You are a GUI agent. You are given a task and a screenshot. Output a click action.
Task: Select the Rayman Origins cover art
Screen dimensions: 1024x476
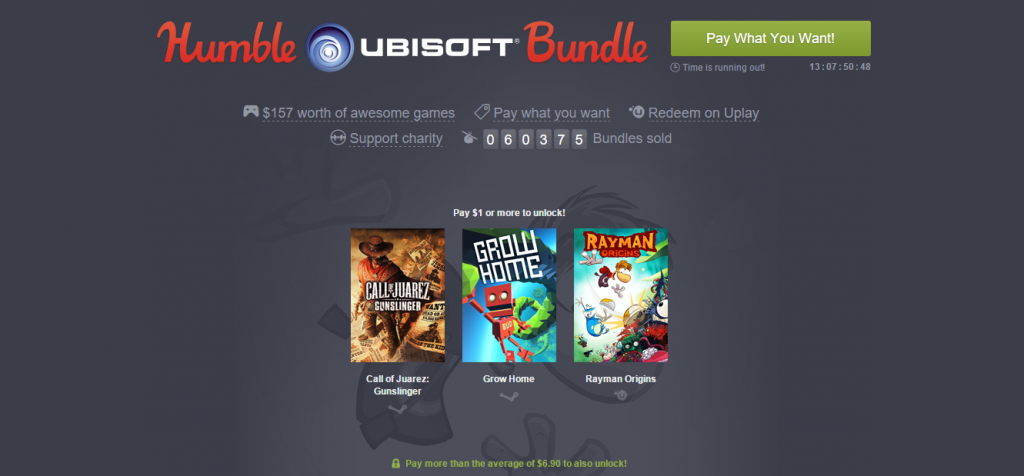tap(621, 295)
